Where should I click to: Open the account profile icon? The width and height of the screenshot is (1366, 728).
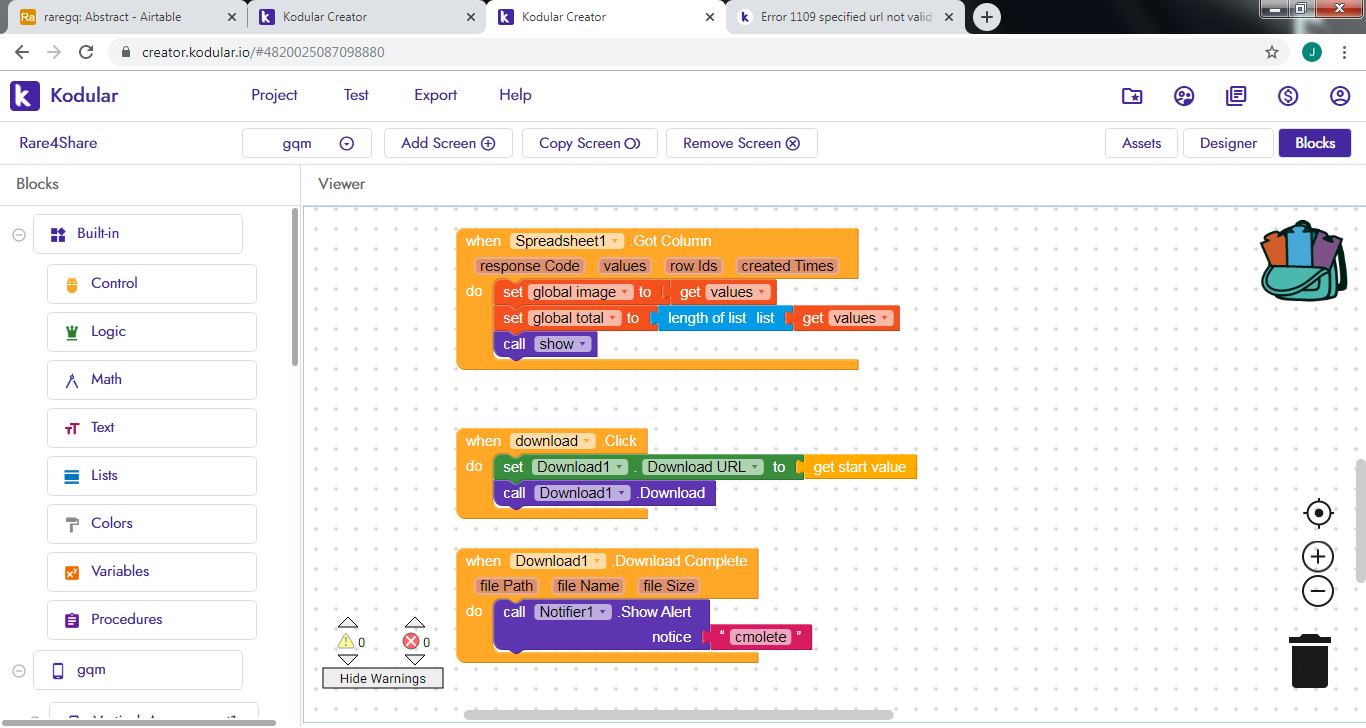[x=1340, y=96]
